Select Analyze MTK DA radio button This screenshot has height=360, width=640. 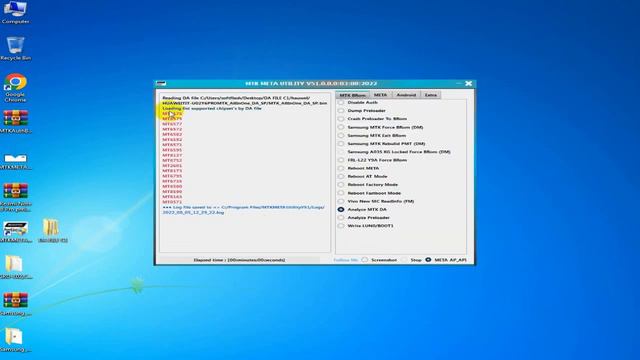pyautogui.click(x=341, y=209)
